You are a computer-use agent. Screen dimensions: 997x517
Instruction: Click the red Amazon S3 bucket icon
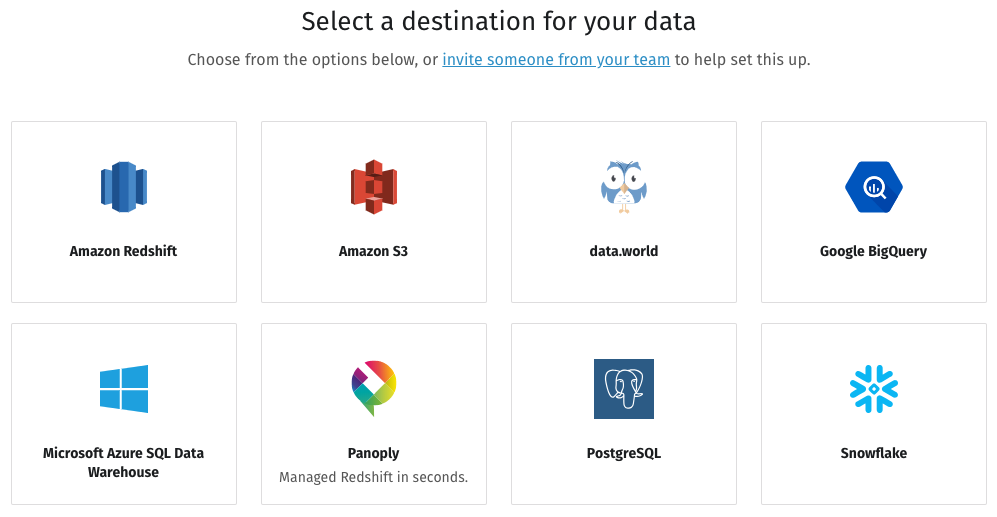click(x=374, y=186)
